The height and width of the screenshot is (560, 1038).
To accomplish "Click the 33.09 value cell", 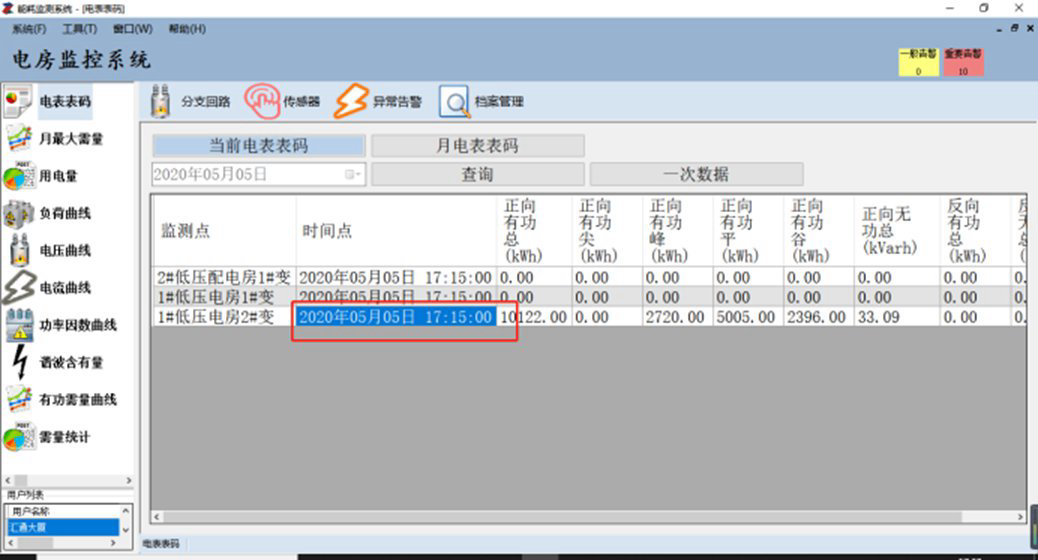I will [898, 317].
